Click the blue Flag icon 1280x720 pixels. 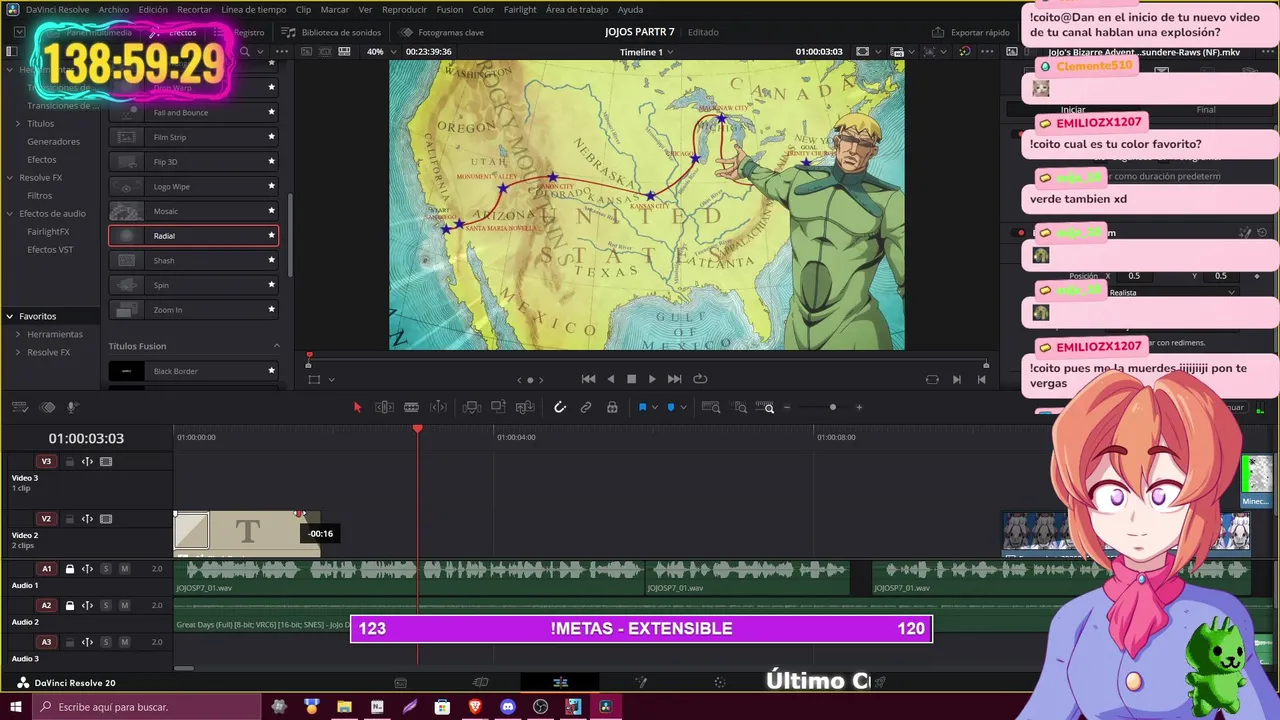pyautogui.click(x=642, y=407)
